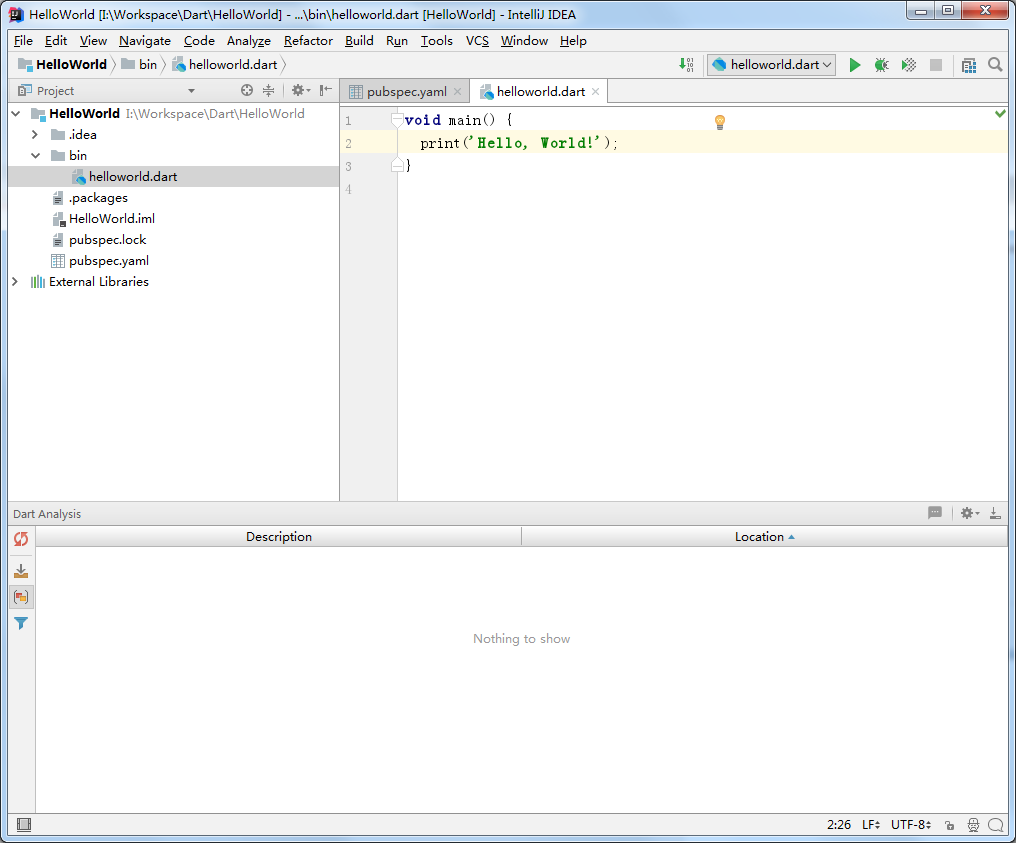Toggle file read-only lock icon in status bar

tap(949, 825)
